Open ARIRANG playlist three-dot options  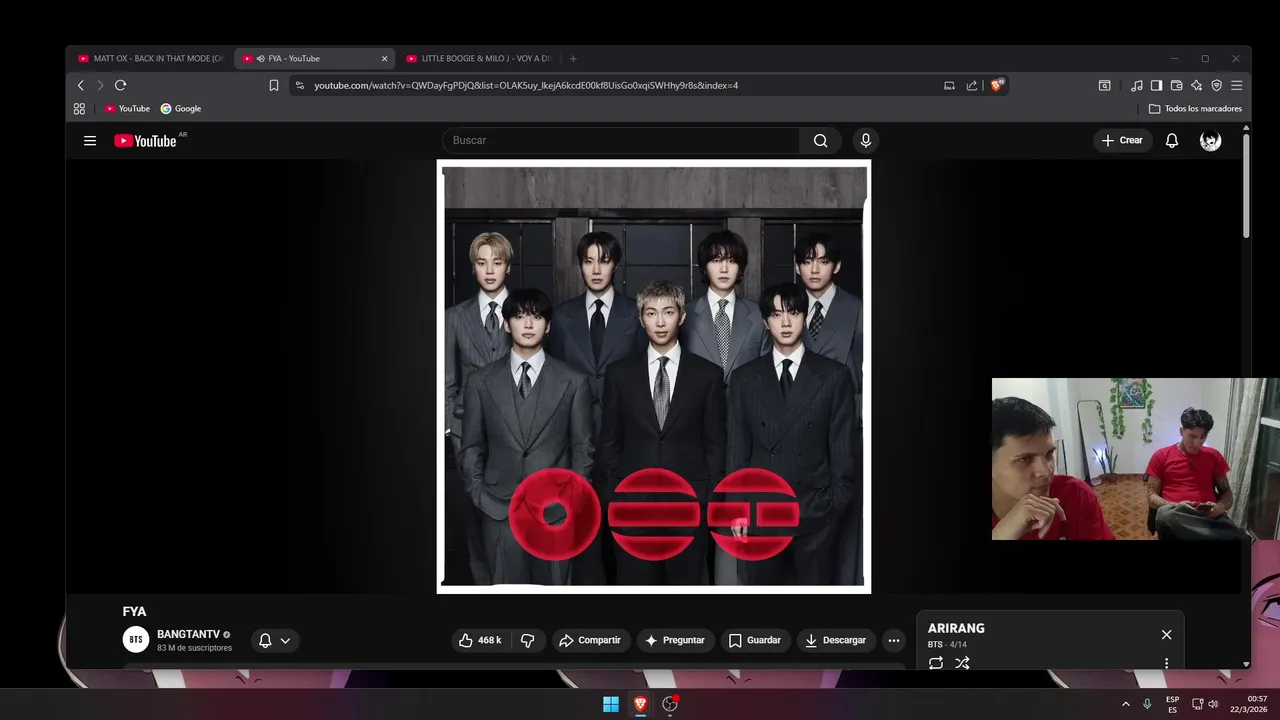[1166, 663]
